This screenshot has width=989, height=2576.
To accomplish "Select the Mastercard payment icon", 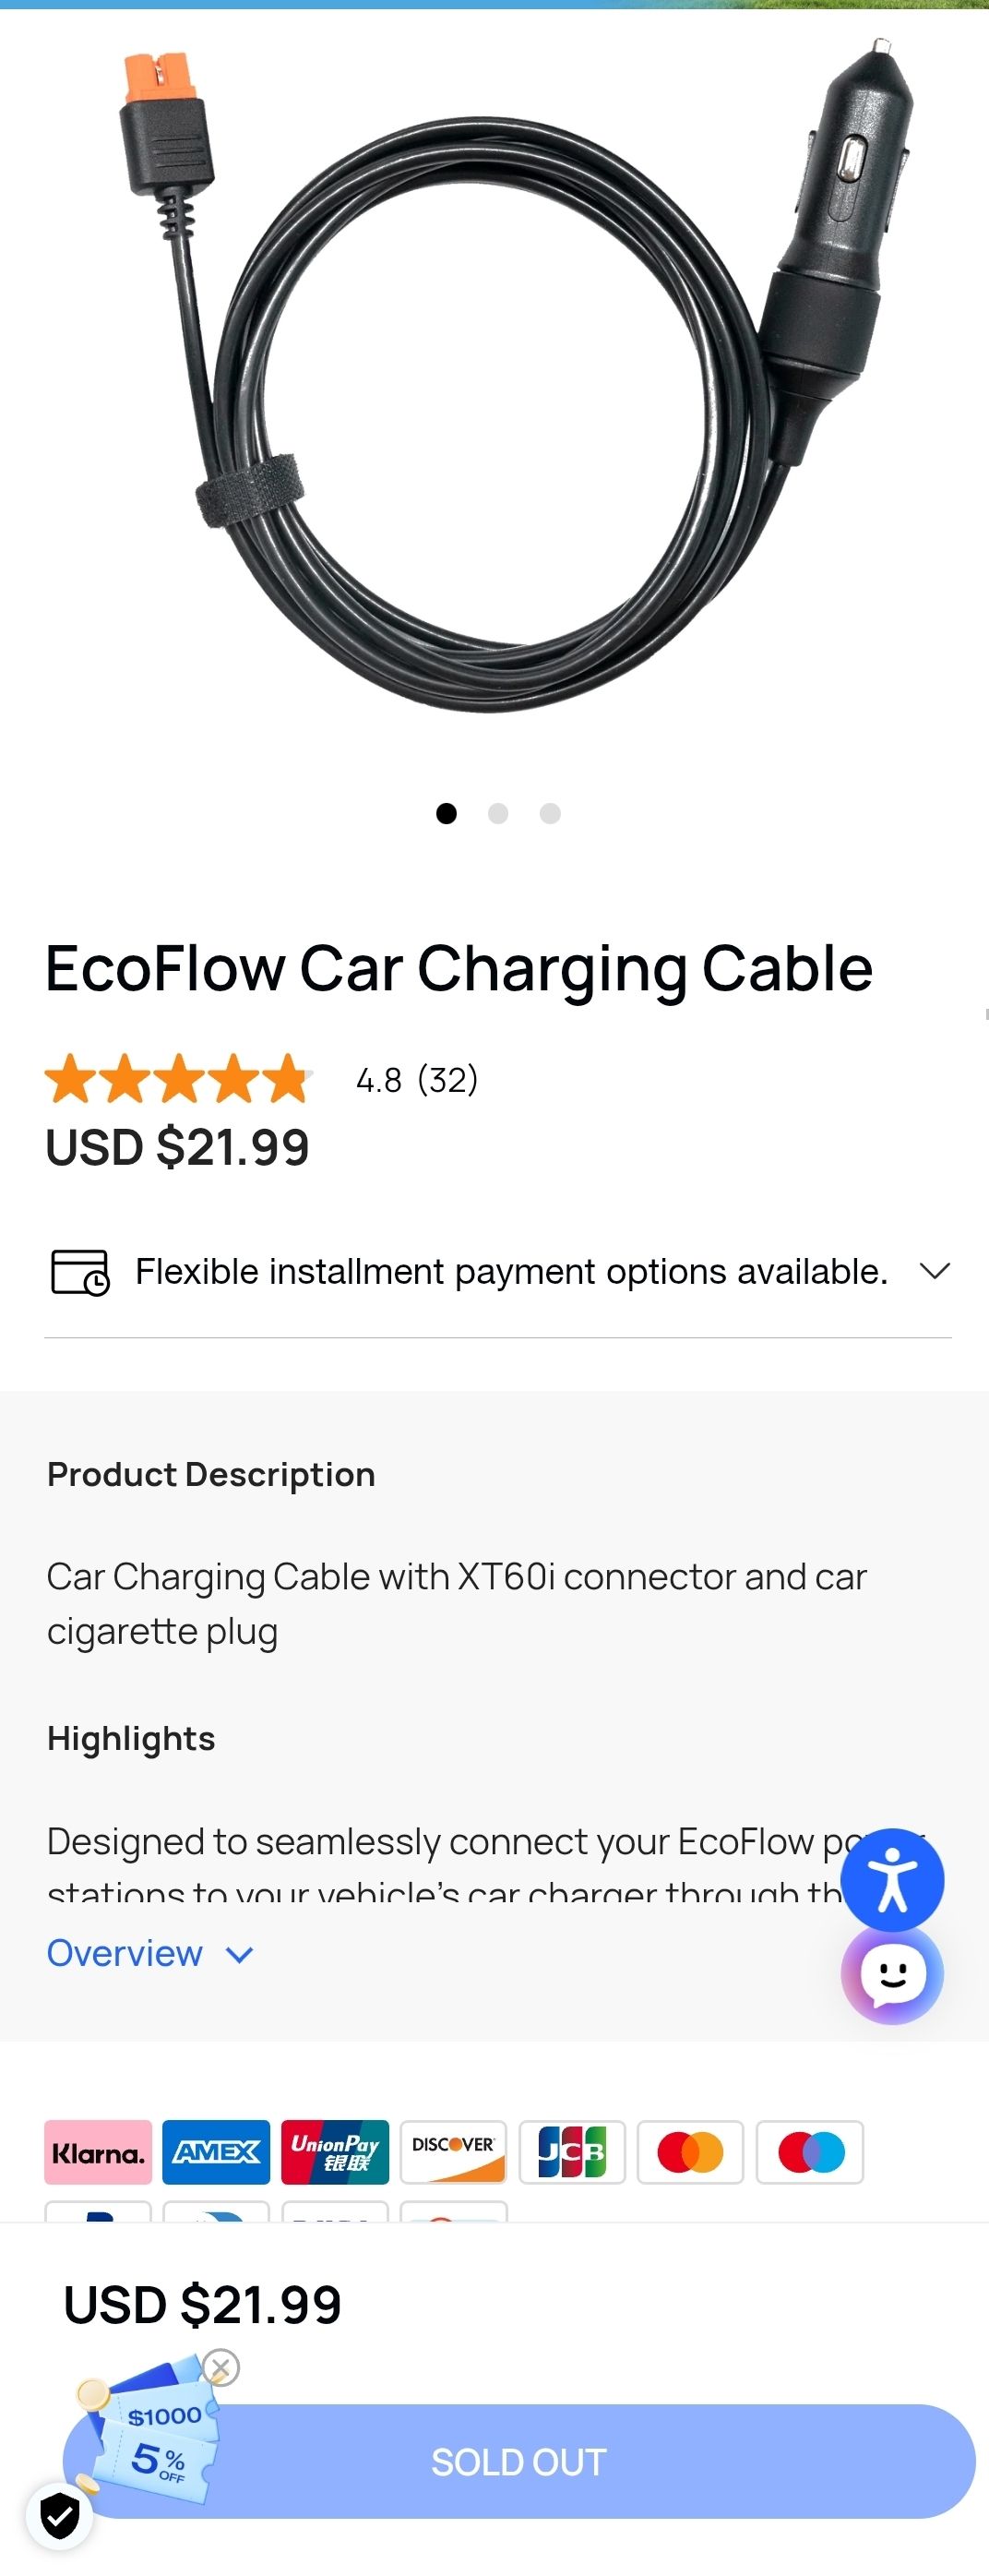I will (x=691, y=2152).
